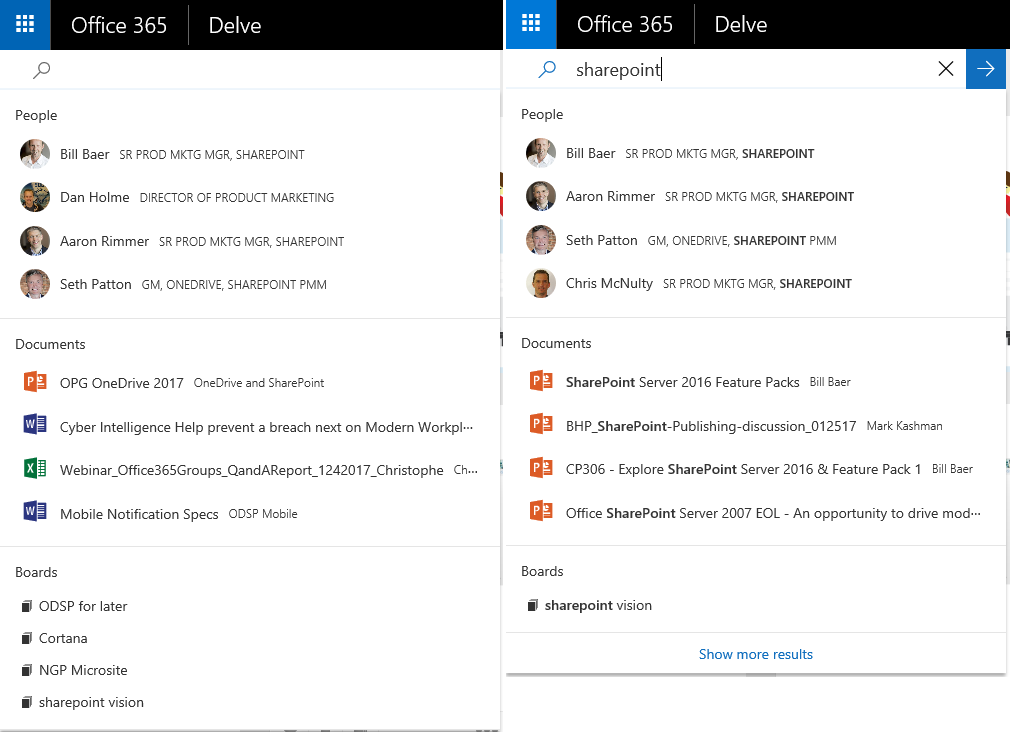Open Aaron Rimmer's avatar in right results
The height and width of the screenshot is (732, 1012).
click(541, 196)
